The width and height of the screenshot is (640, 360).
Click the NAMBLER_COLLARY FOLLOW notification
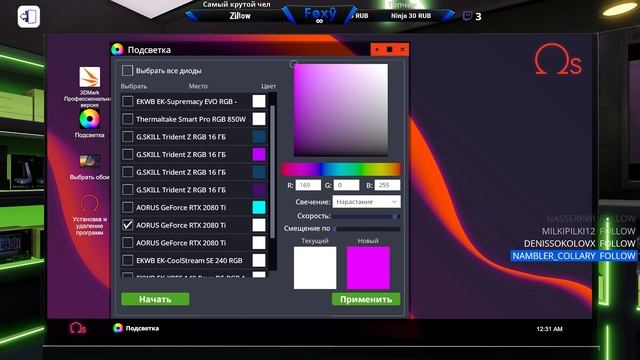point(573,256)
